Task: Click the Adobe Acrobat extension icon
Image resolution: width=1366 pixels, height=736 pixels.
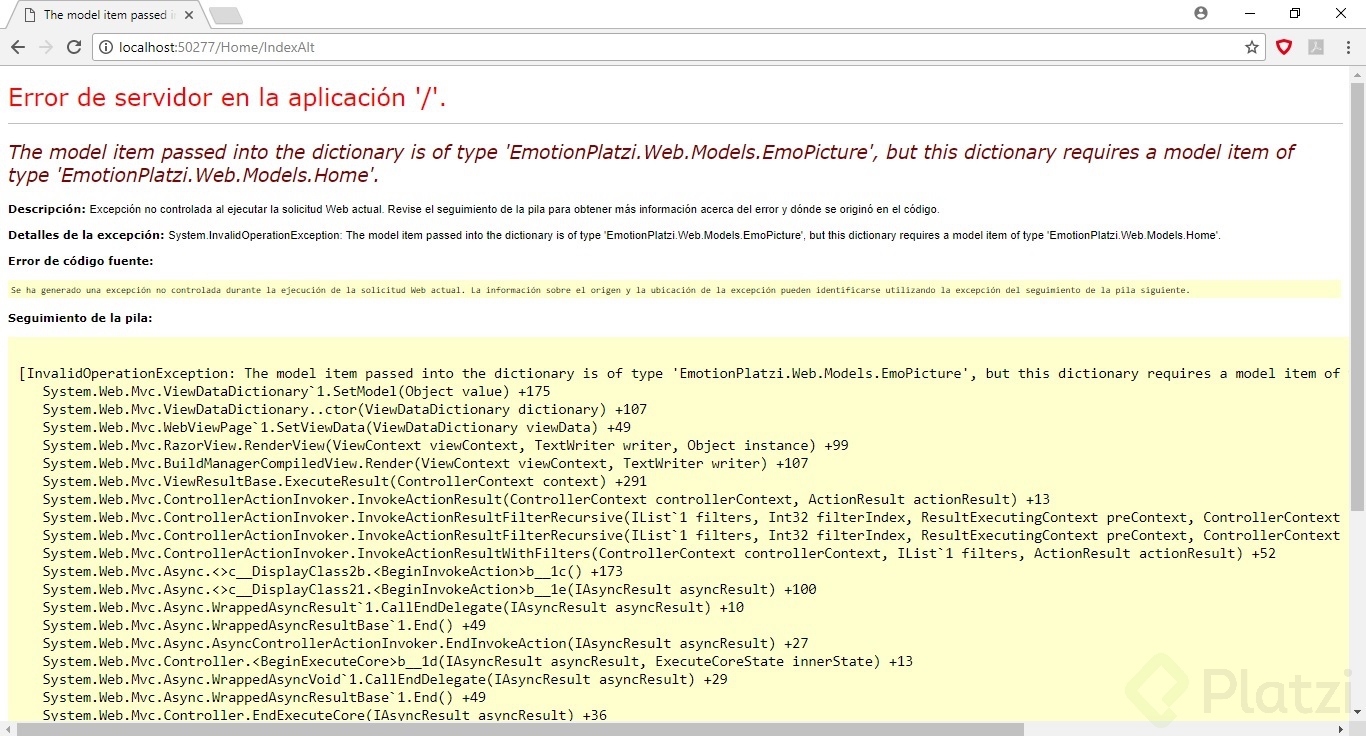Action: point(1315,46)
